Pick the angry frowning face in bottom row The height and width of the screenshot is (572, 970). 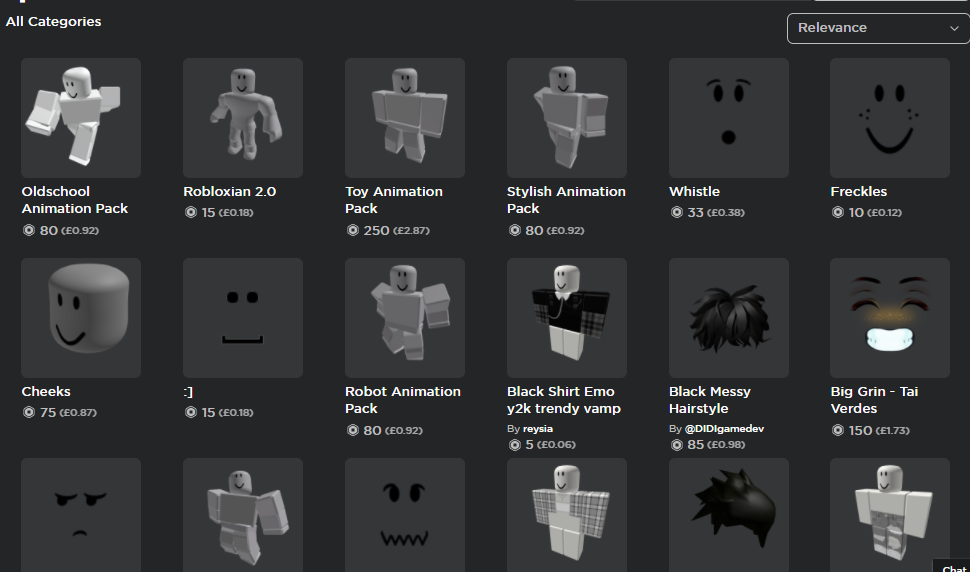click(x=81, y=515)
